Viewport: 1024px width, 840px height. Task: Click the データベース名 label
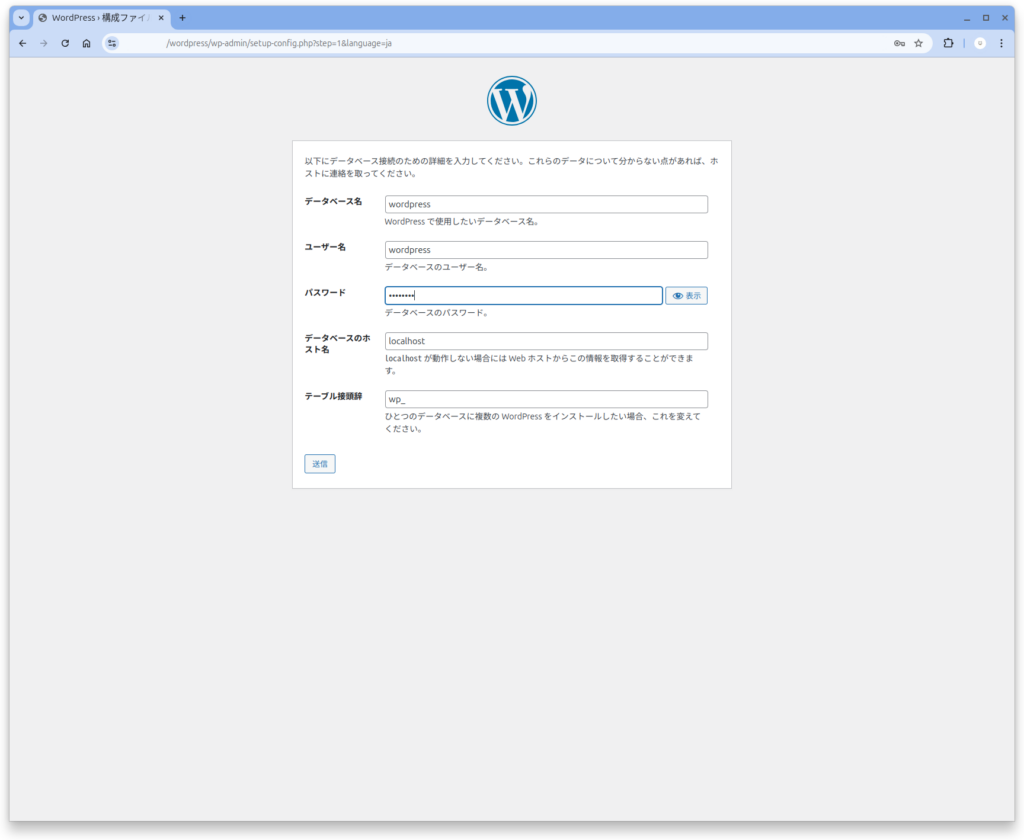click(333, 201)
